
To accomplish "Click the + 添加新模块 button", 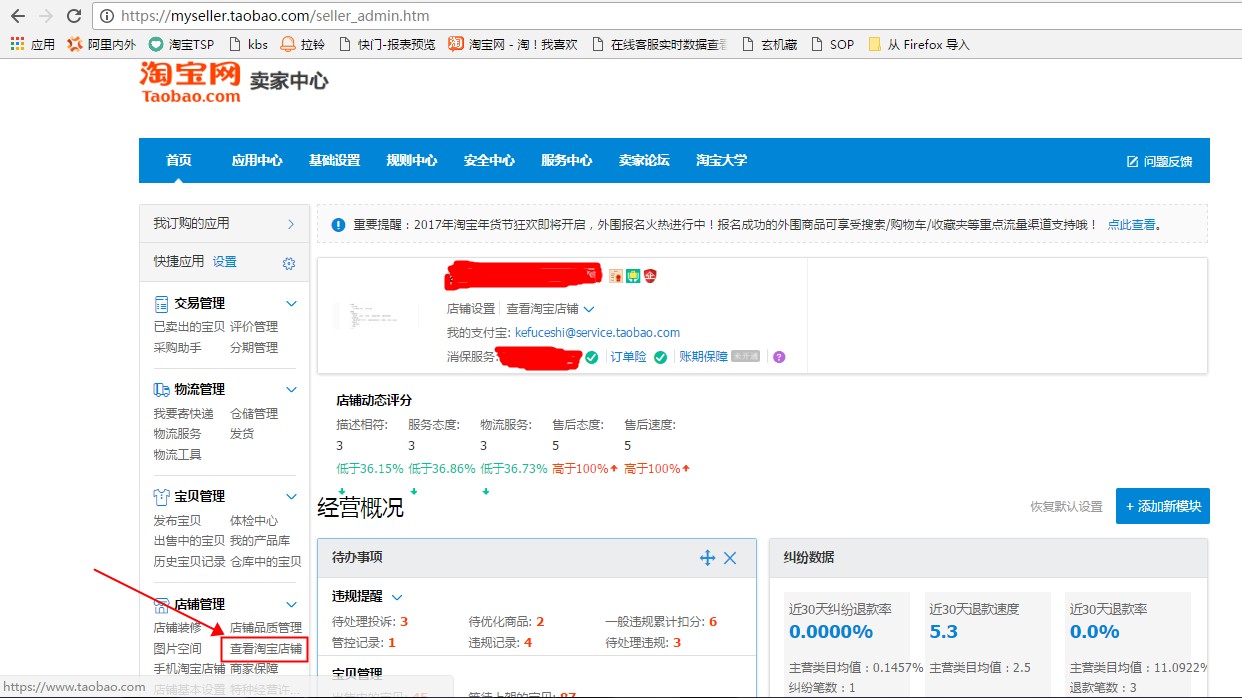I will click(x=1163, y=506).
